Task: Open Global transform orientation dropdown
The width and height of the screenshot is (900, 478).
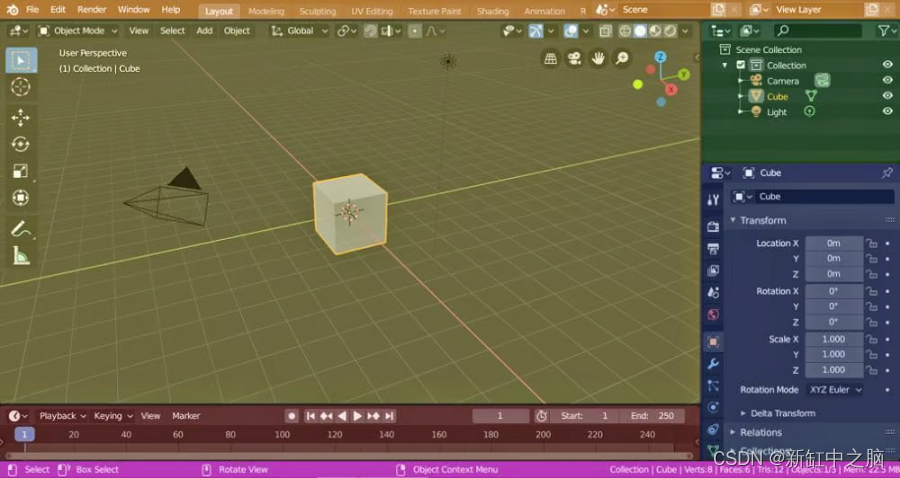Action: pos(299,31)
